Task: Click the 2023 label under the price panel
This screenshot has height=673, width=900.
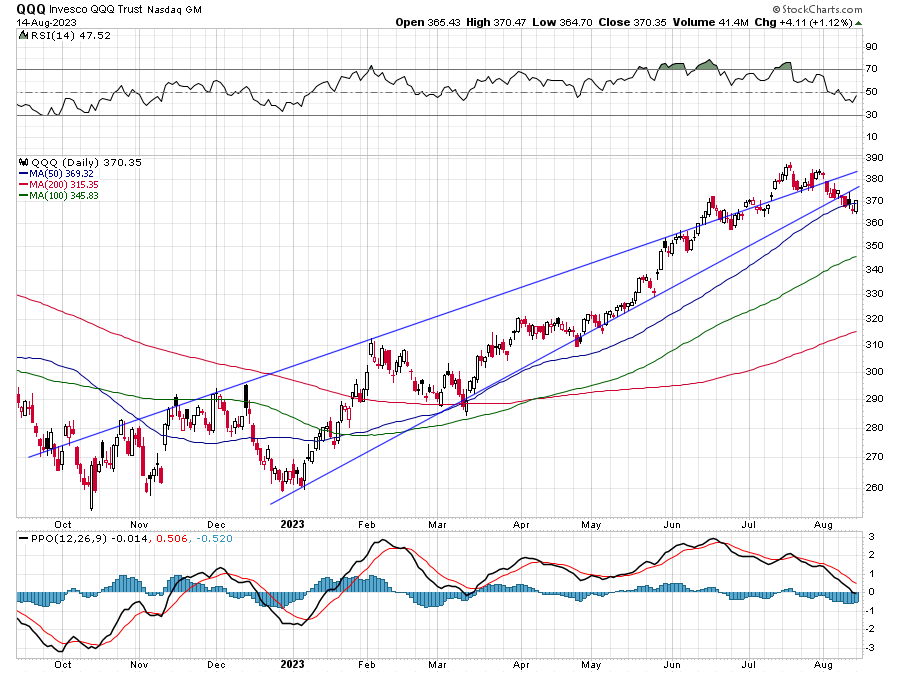Action: tap(292, 524)
